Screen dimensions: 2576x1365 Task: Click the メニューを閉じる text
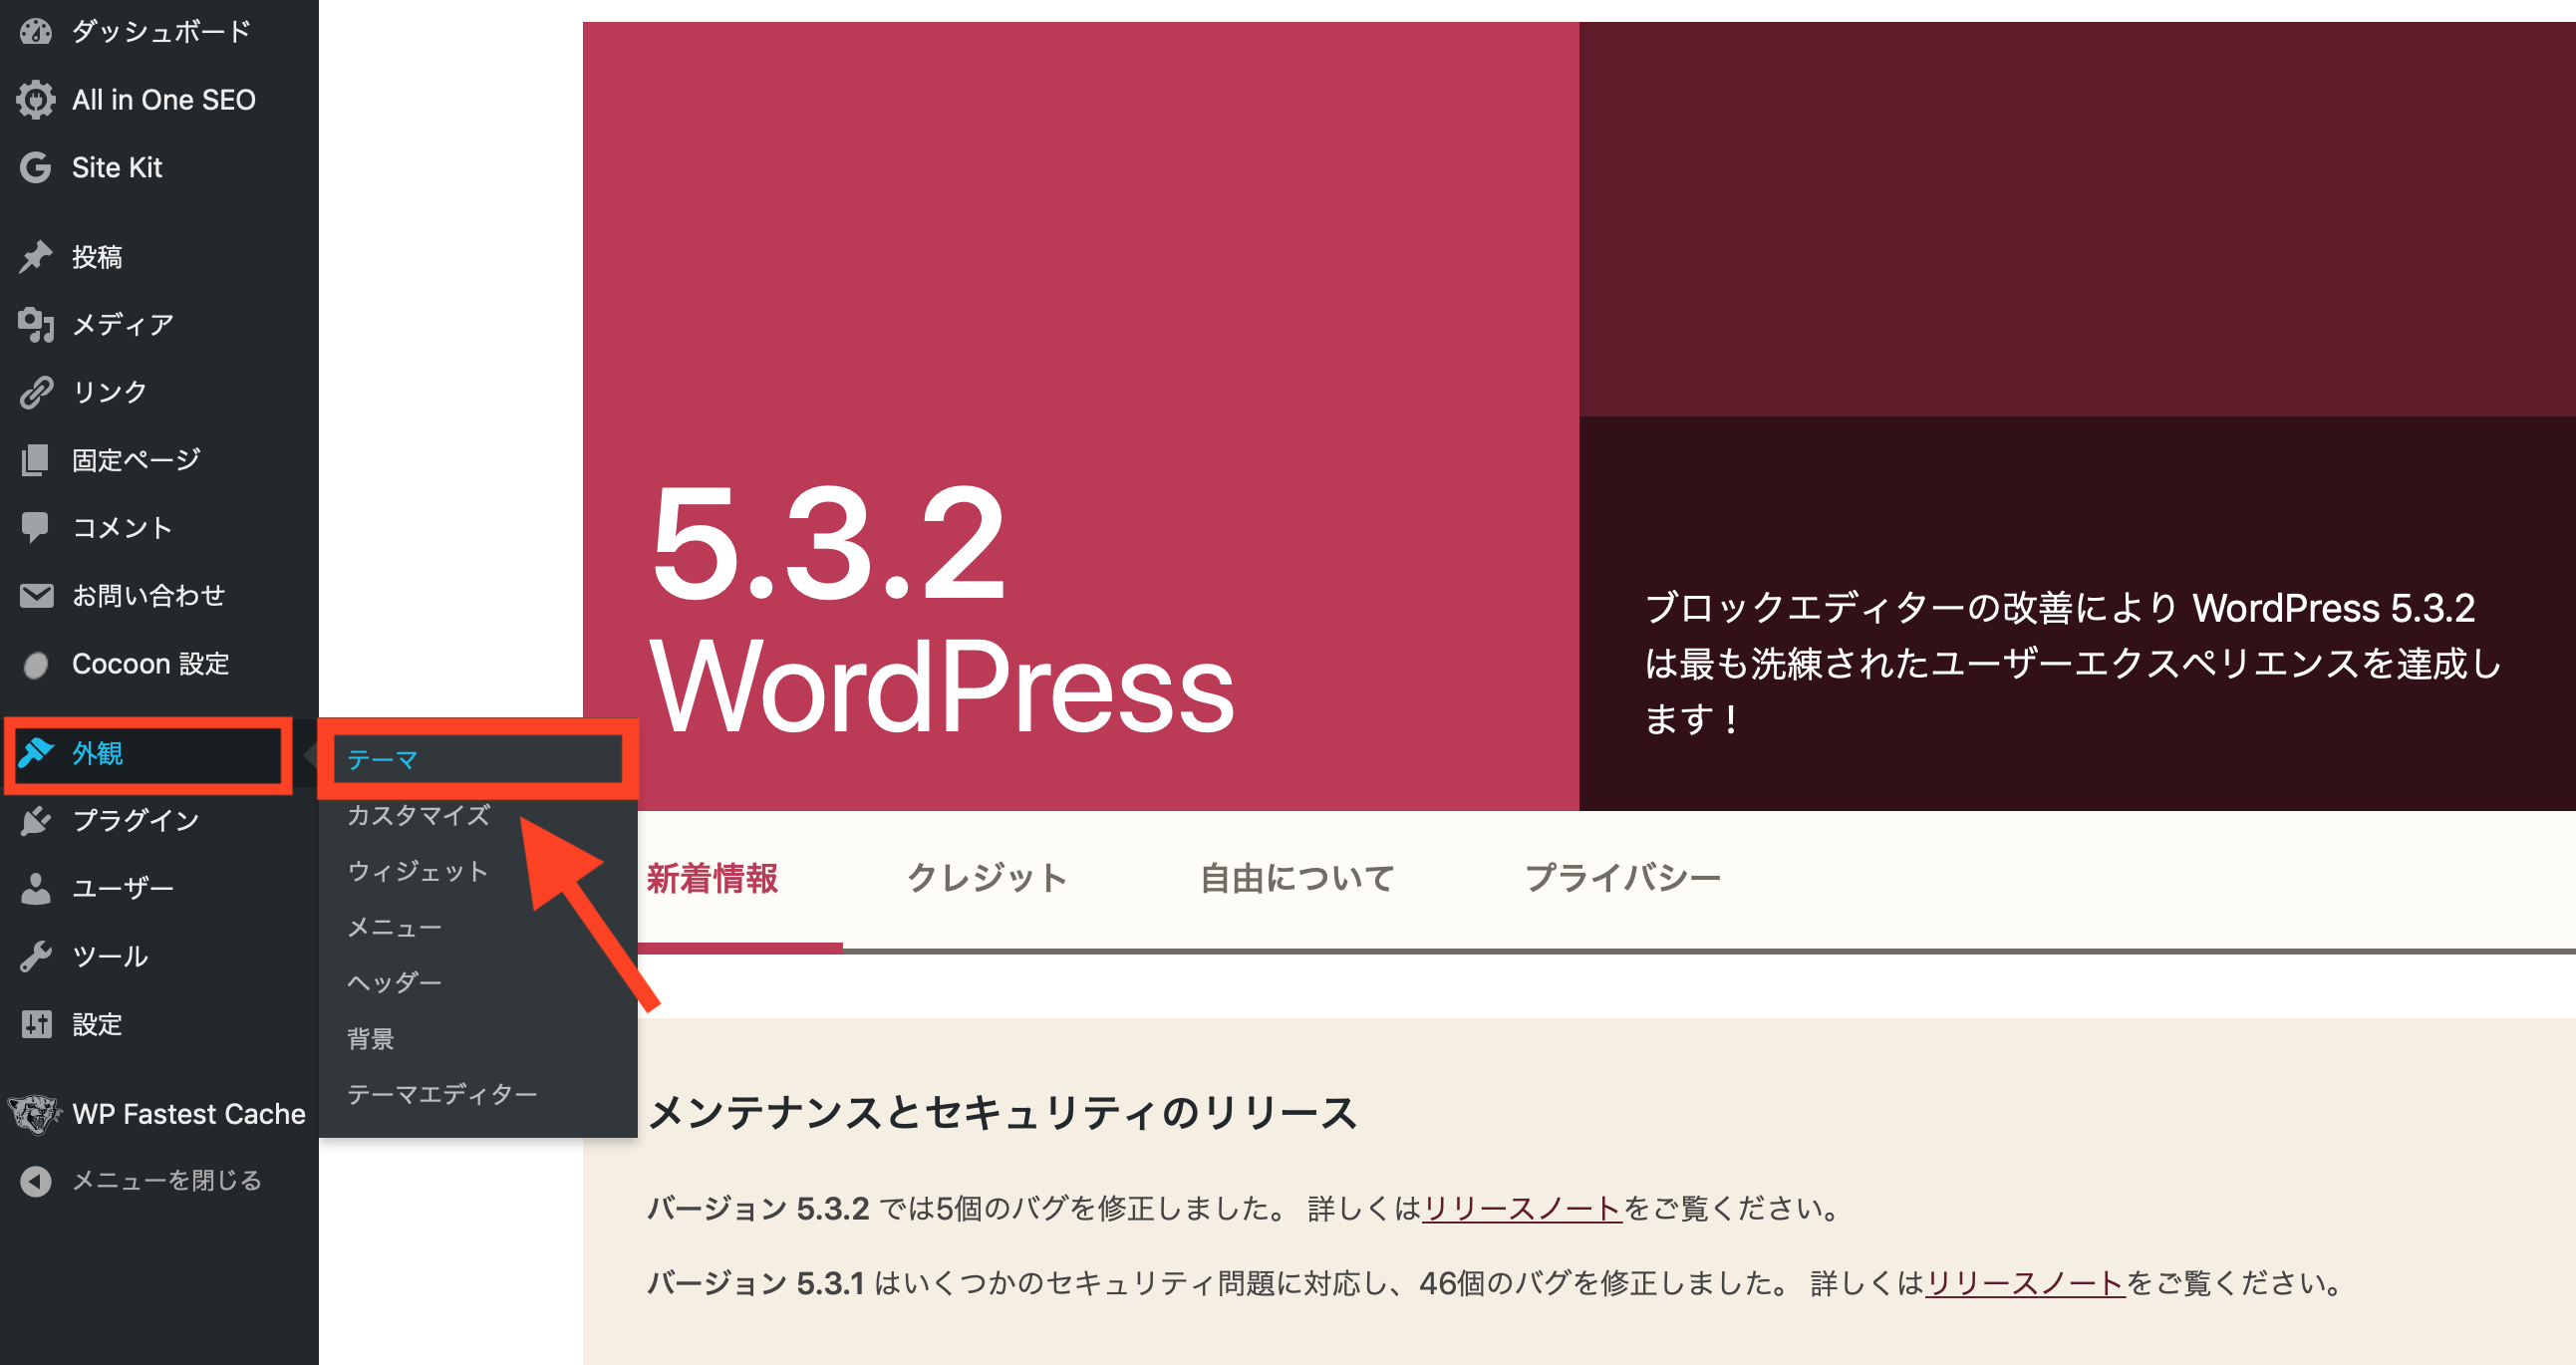pyautogui.click(x=167, y=1181)
